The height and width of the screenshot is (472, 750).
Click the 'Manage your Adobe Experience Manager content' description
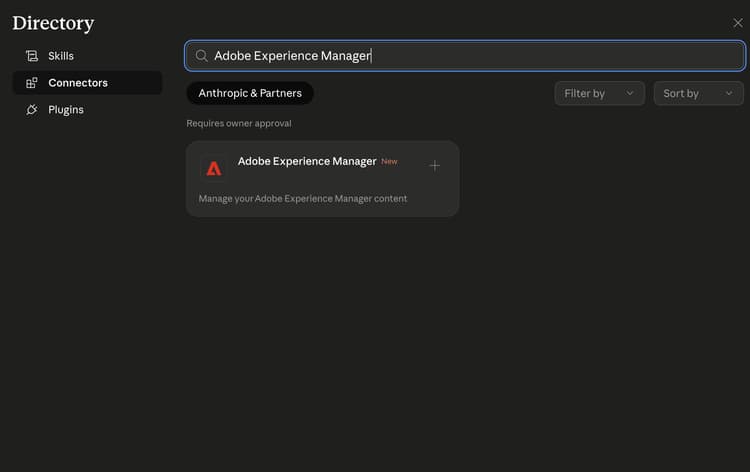tap(303, 198)
